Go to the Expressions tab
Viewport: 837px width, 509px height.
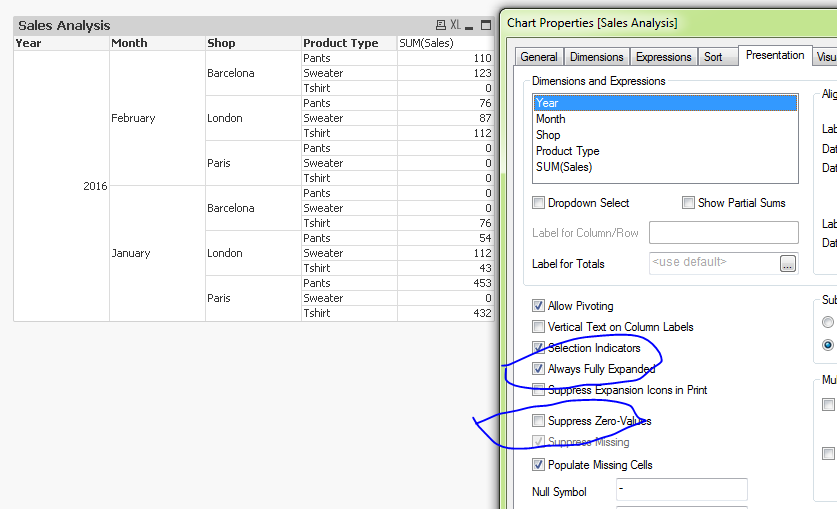coord(664,57)
